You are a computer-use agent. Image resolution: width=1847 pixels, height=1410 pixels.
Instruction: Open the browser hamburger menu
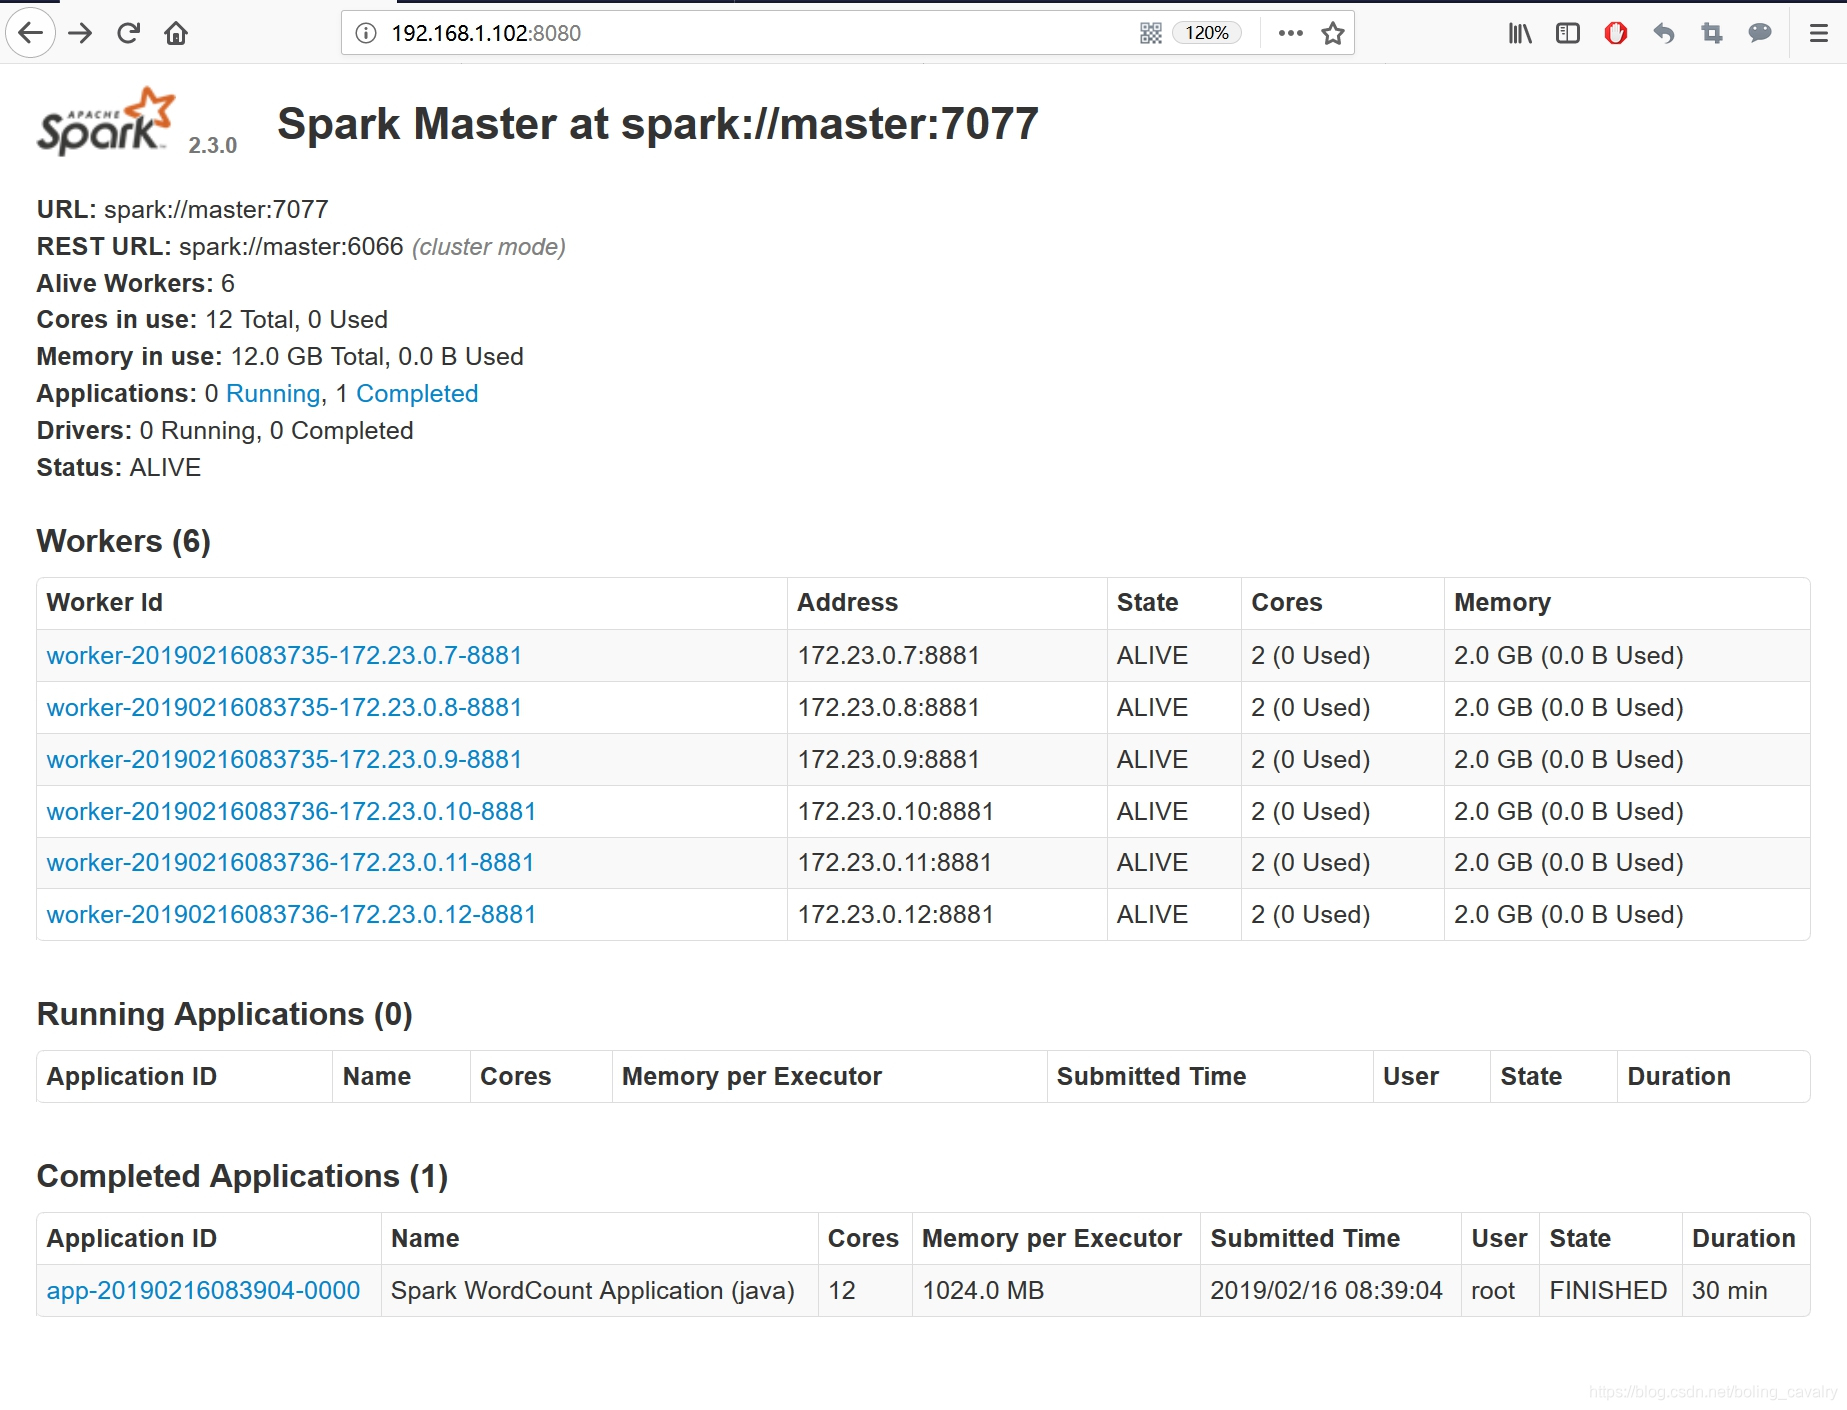coord(1819,33)
